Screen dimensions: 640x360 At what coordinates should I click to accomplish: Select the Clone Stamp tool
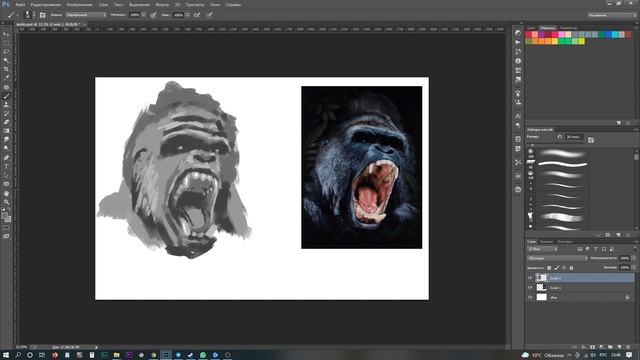point(6,105)
